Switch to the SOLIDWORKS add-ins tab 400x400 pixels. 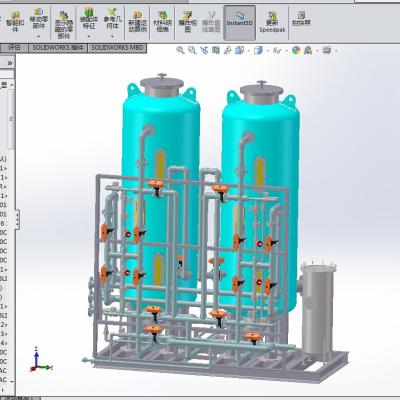[x=58, y=48]
